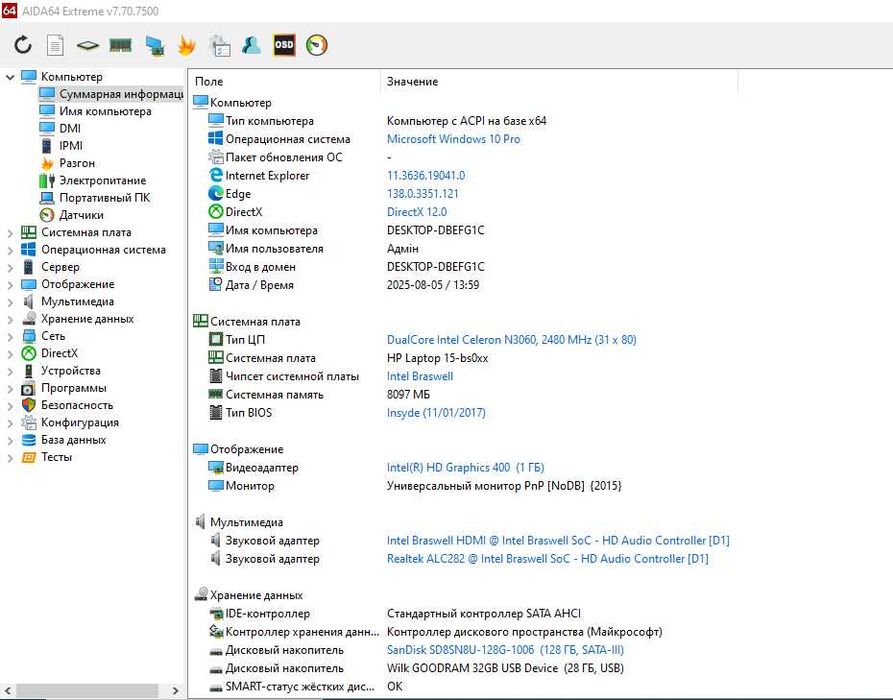
Task: Click the Refresh toolbar icon
Action: click(x=23, y=45)
